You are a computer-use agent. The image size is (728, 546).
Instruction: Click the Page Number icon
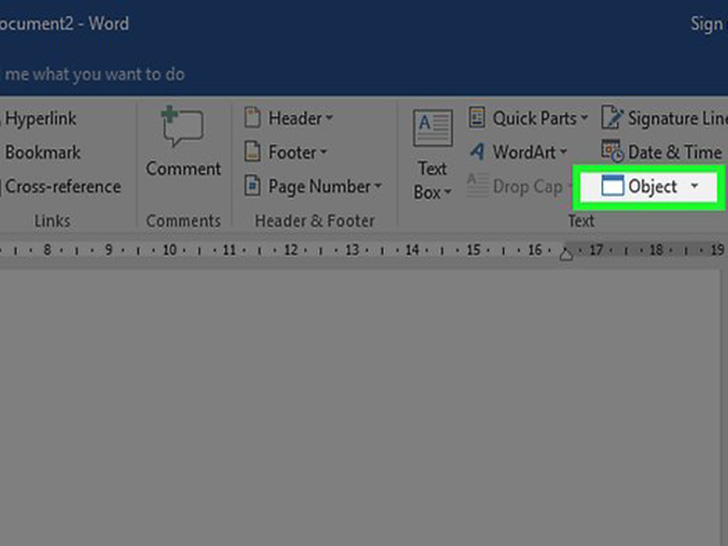[x=252, y=186]
